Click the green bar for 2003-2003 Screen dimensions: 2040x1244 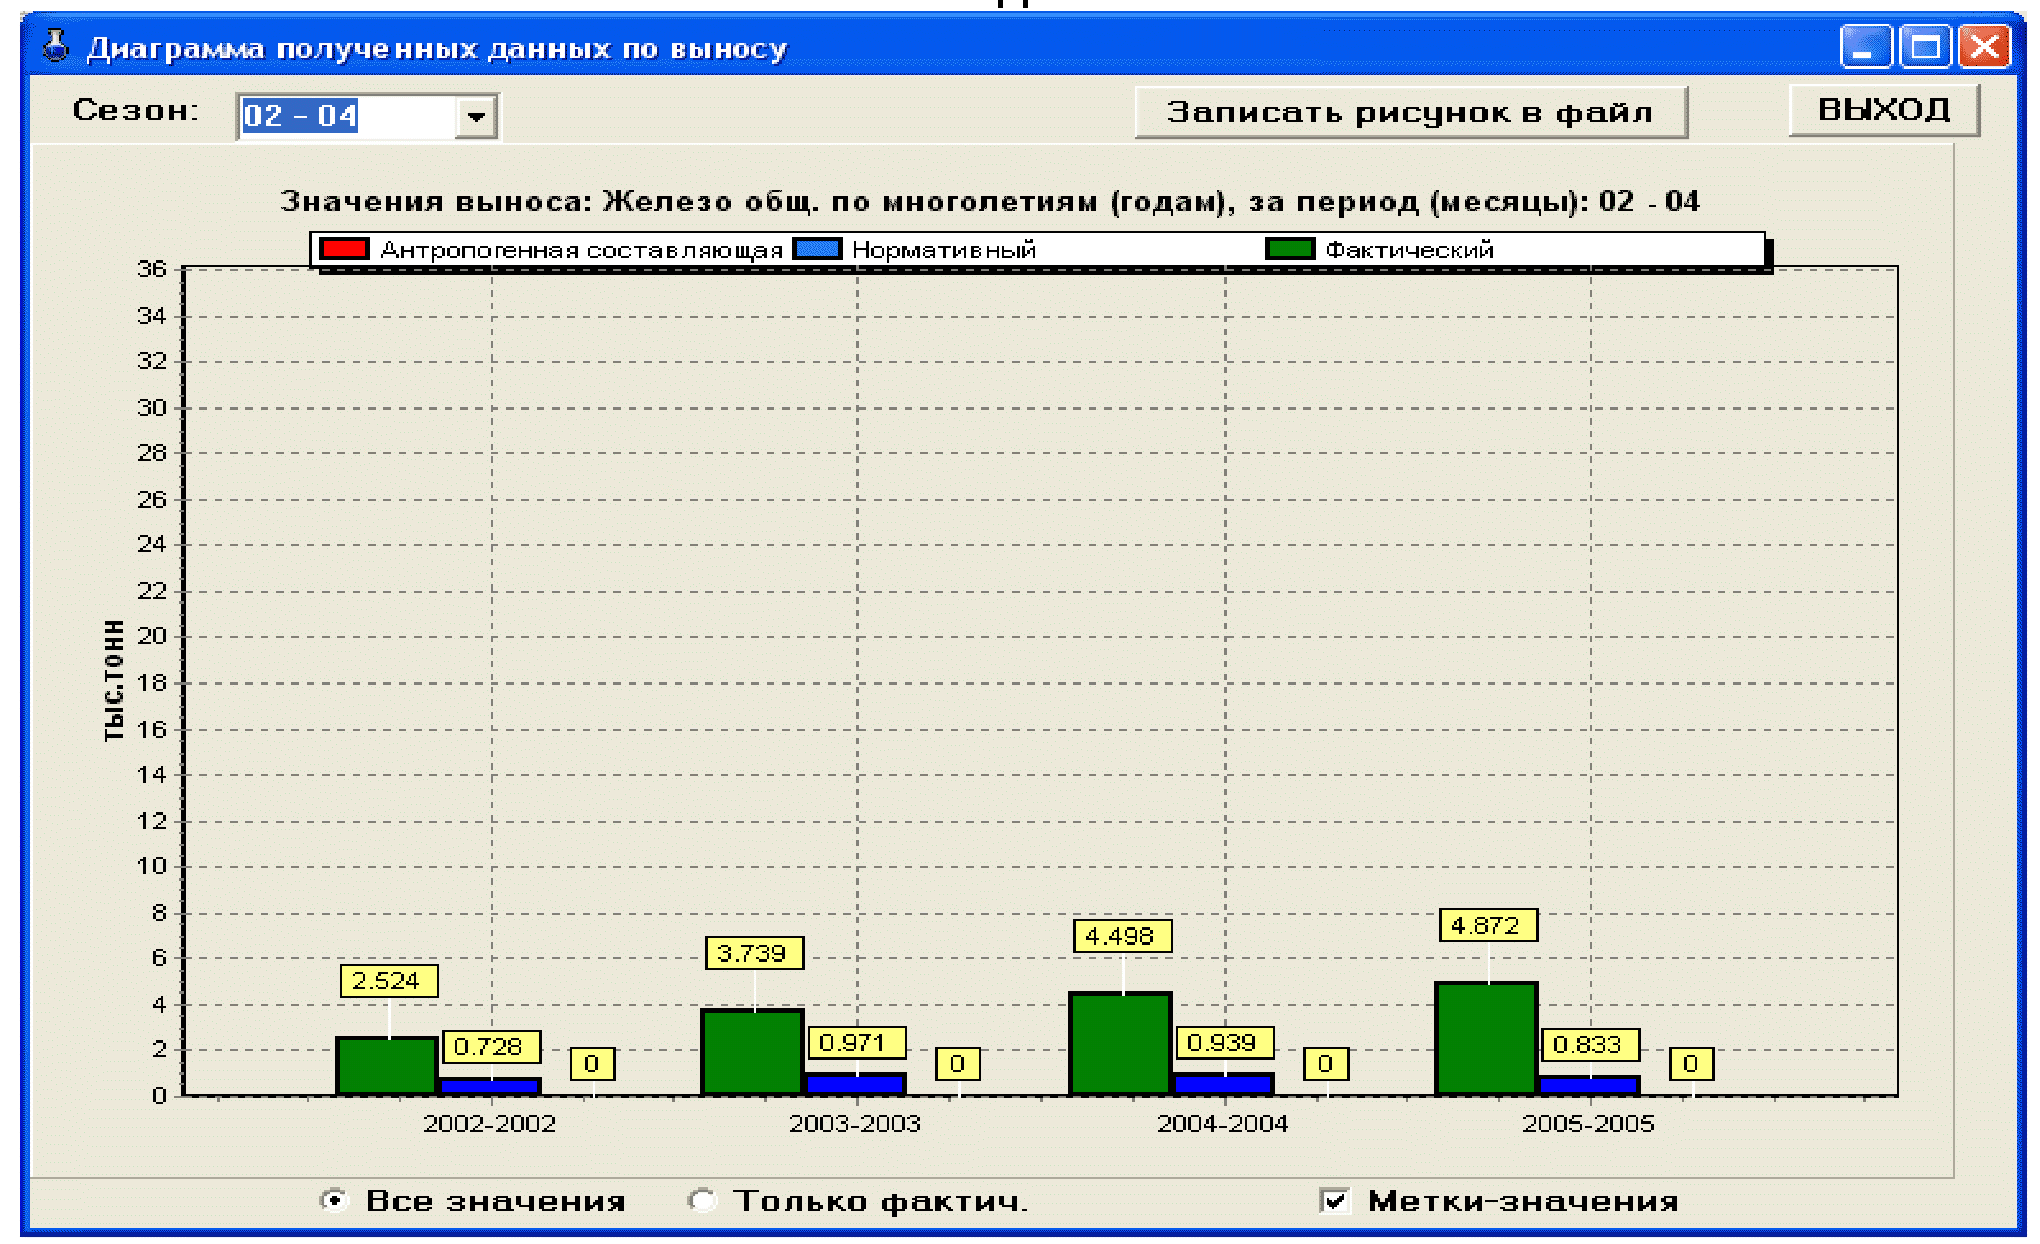753,1052
